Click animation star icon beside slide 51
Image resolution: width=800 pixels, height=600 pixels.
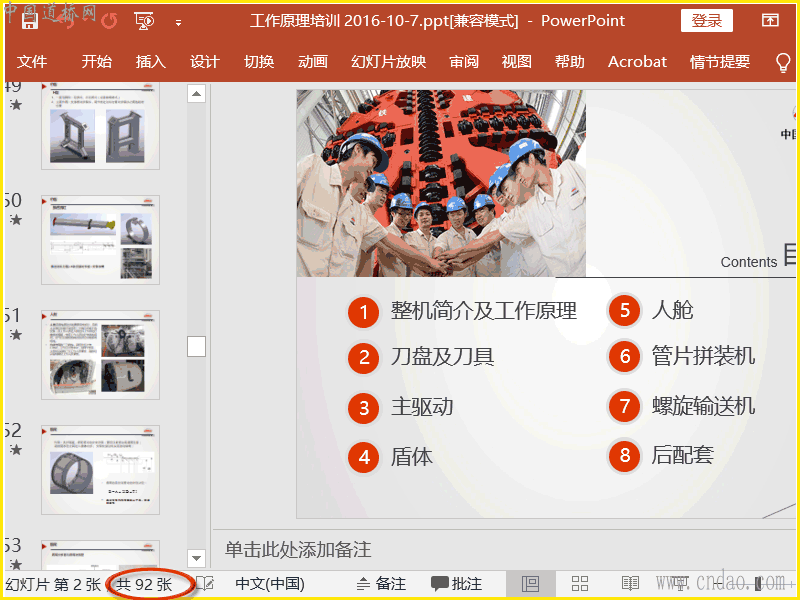coord(16,335)
